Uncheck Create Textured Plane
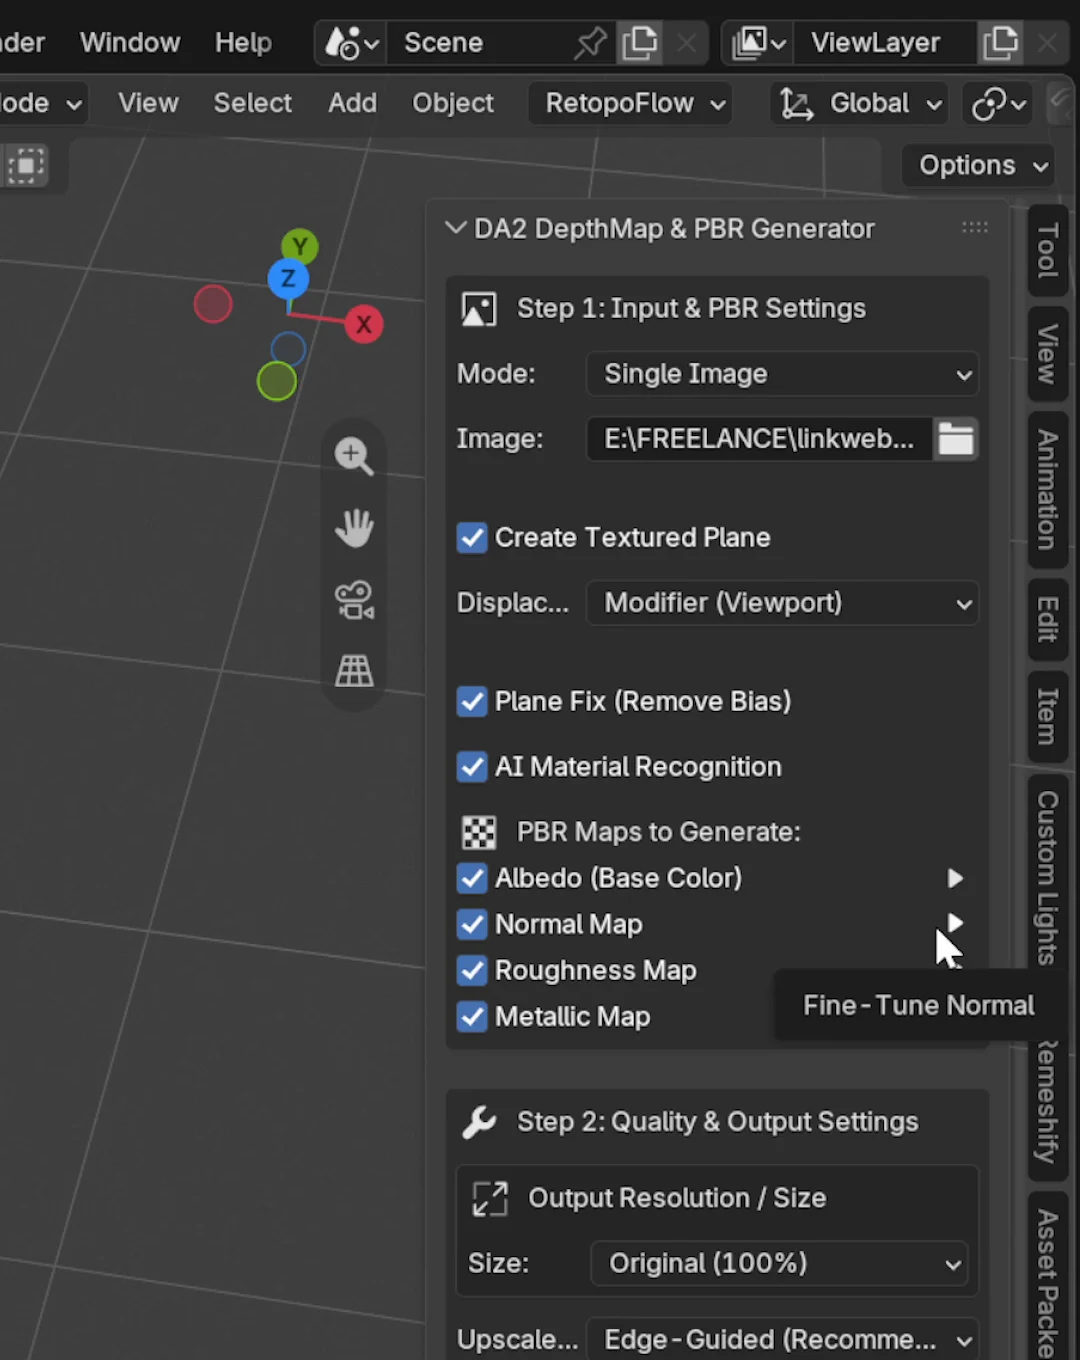 pyautogui.click(x=472, y=538)
